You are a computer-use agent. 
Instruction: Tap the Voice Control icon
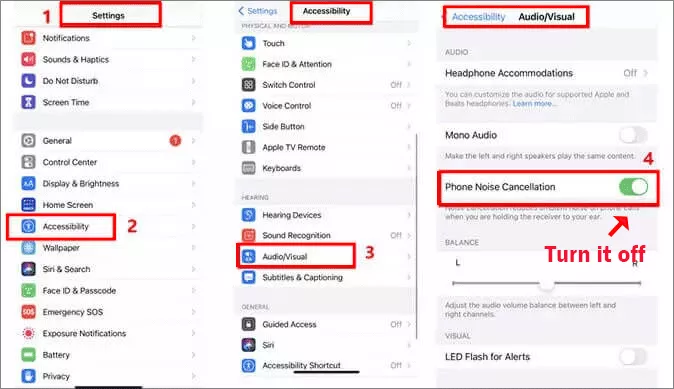pyautogui.click(x=248, y=105)
